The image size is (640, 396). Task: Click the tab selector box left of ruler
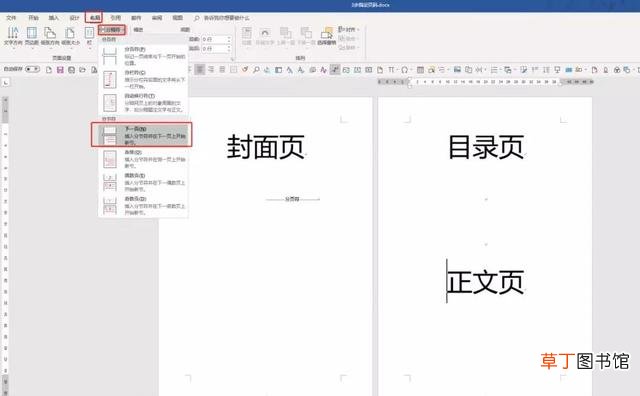(x=5, y=83)
